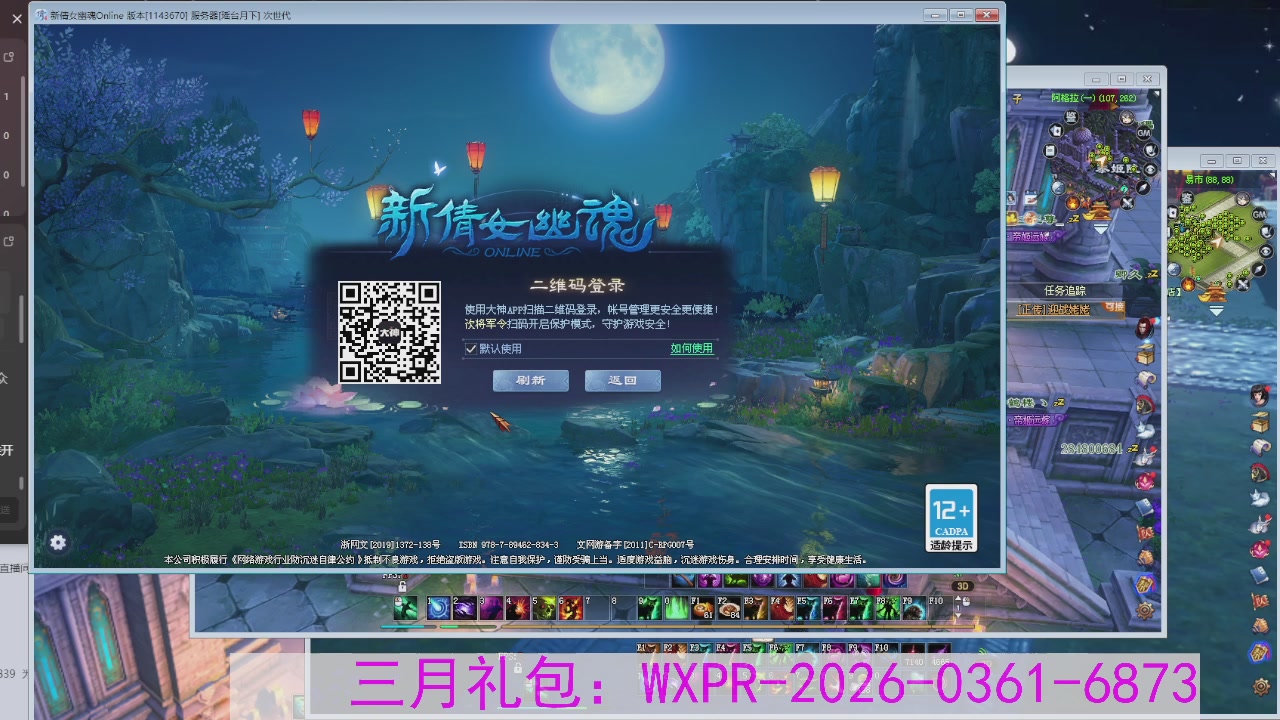This screenshot has height=720, width=1280.
Task: Open the settings gear in the login screen corner
Action: click(58, 542)
